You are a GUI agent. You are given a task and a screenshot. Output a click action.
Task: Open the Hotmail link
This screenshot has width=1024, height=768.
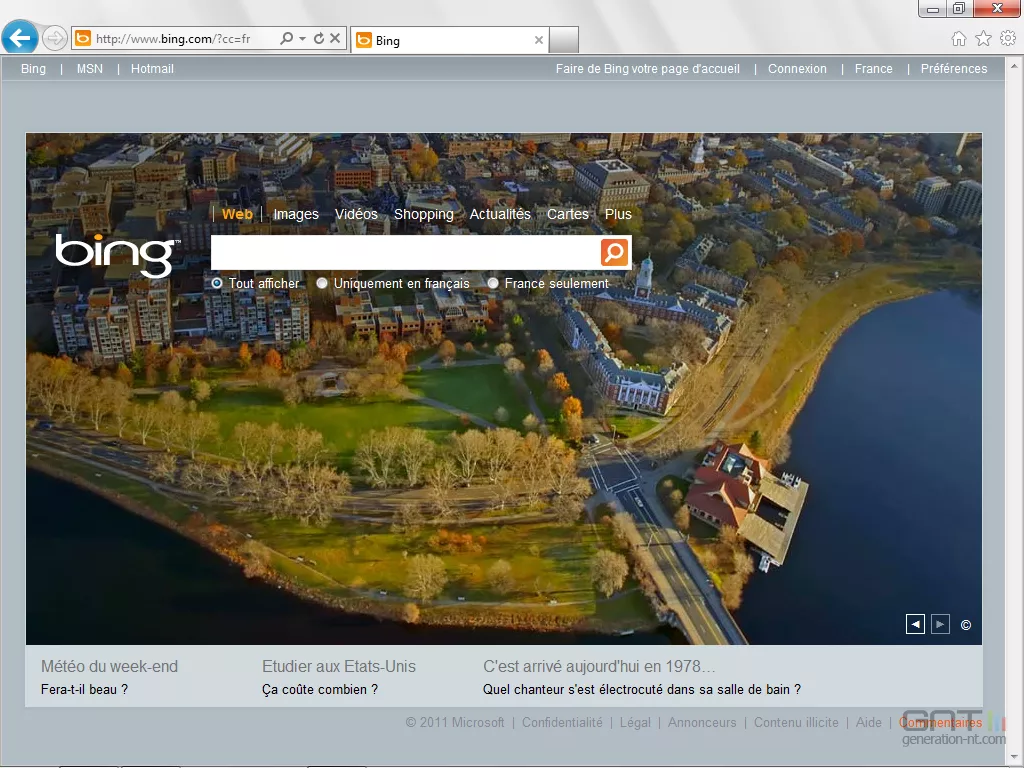coord(152,69)
